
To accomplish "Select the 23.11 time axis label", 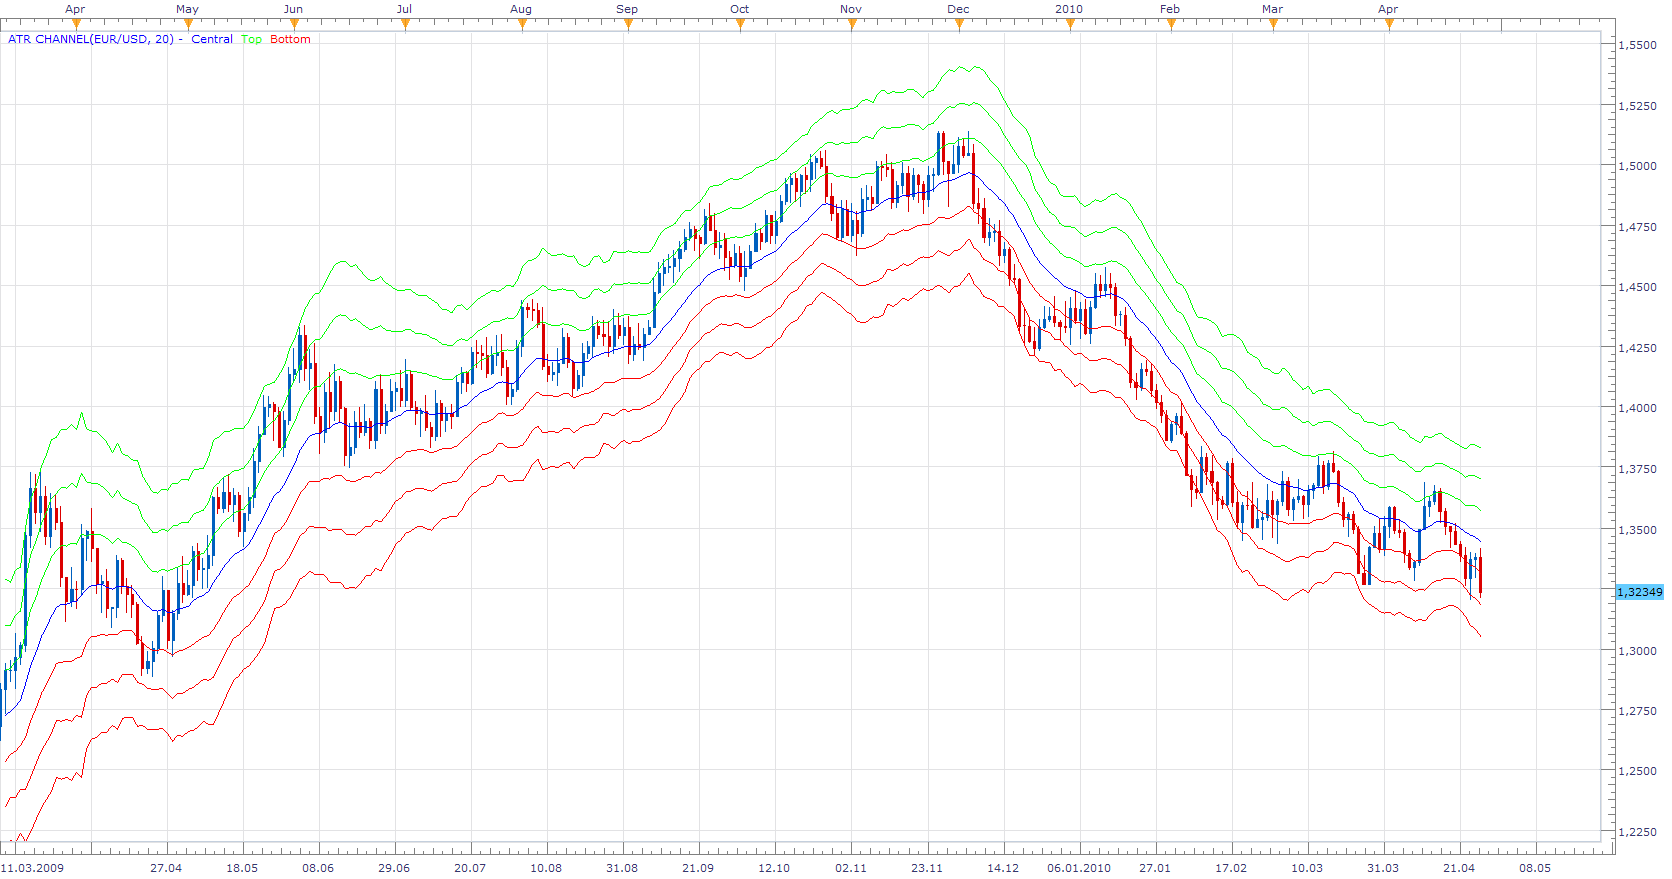I will pos(927,867).
